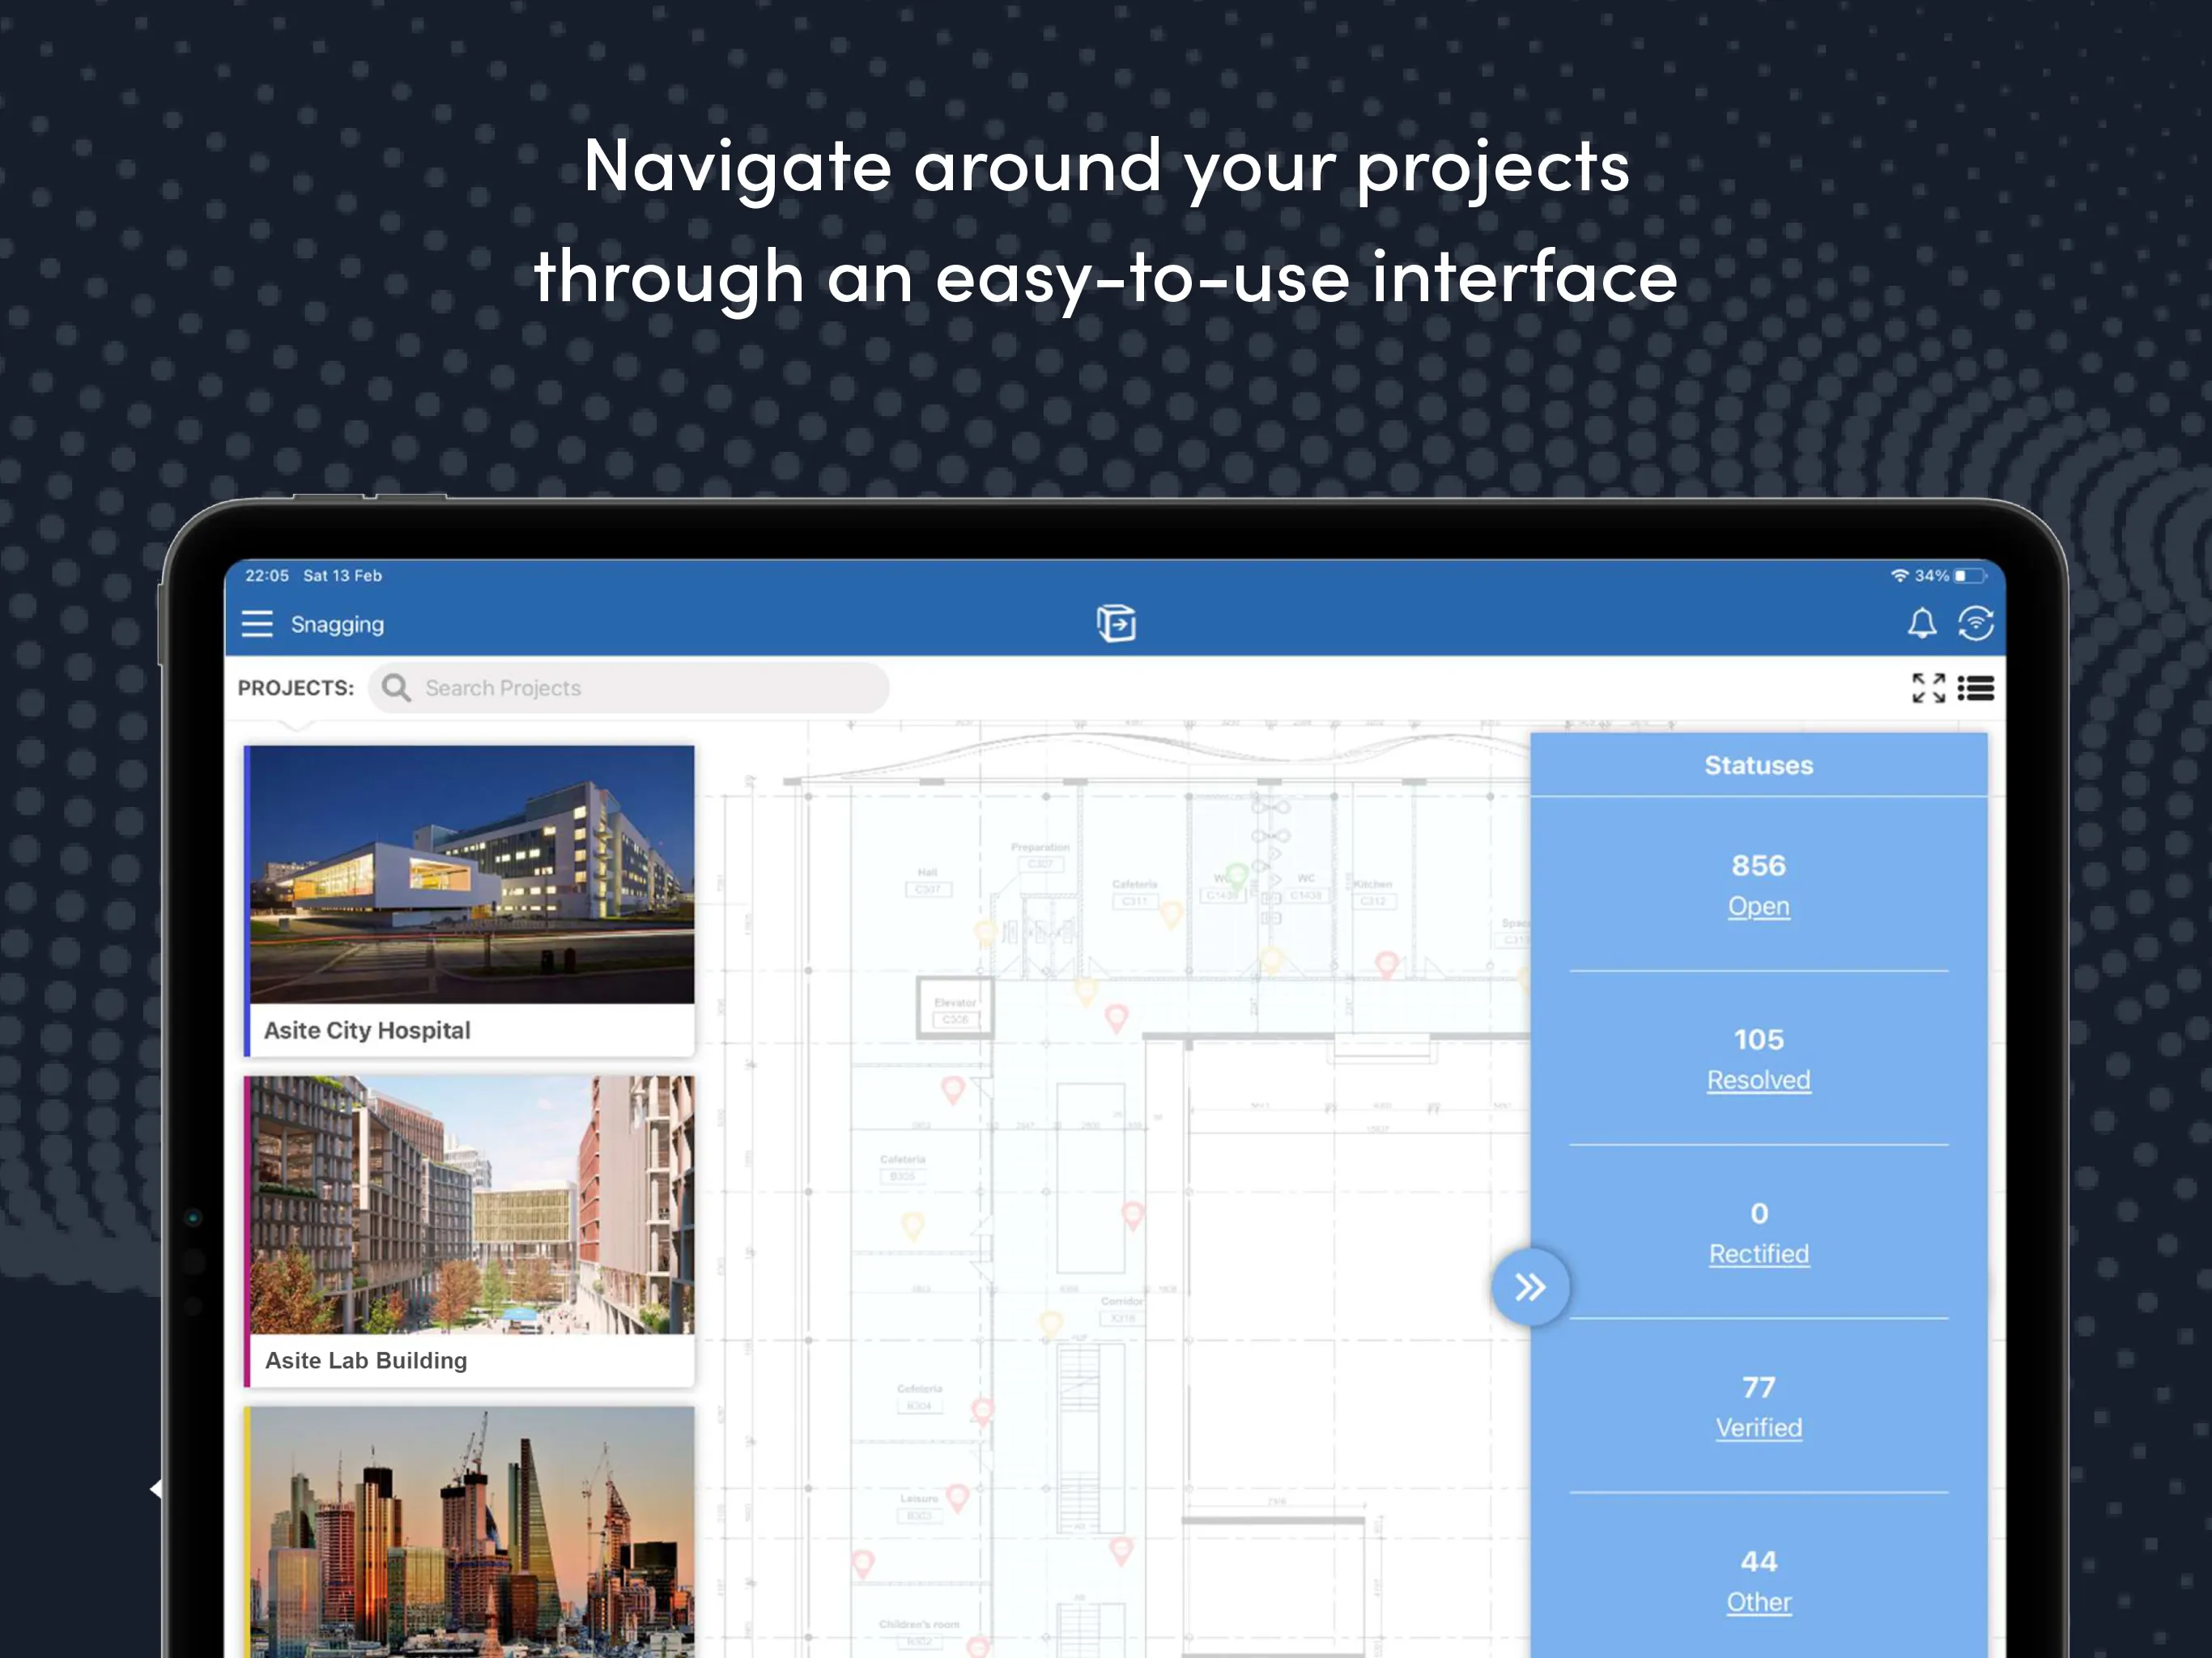Screen dimensions: 2212x1658
Task: Collapse Statuses panel with double-chevron button
Action: point(1530,1287)
